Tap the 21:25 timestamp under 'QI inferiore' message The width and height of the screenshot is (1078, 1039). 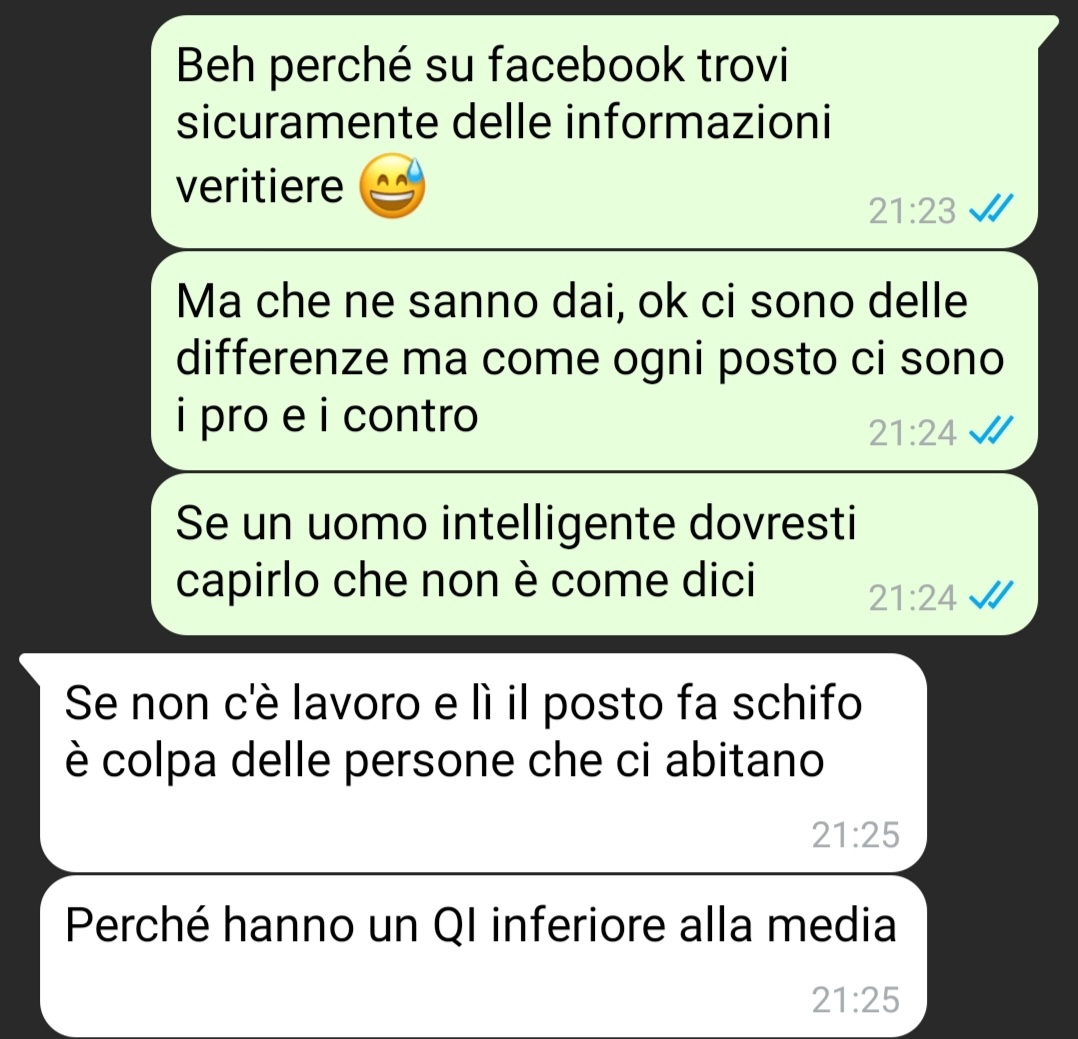click(856, 1000)
